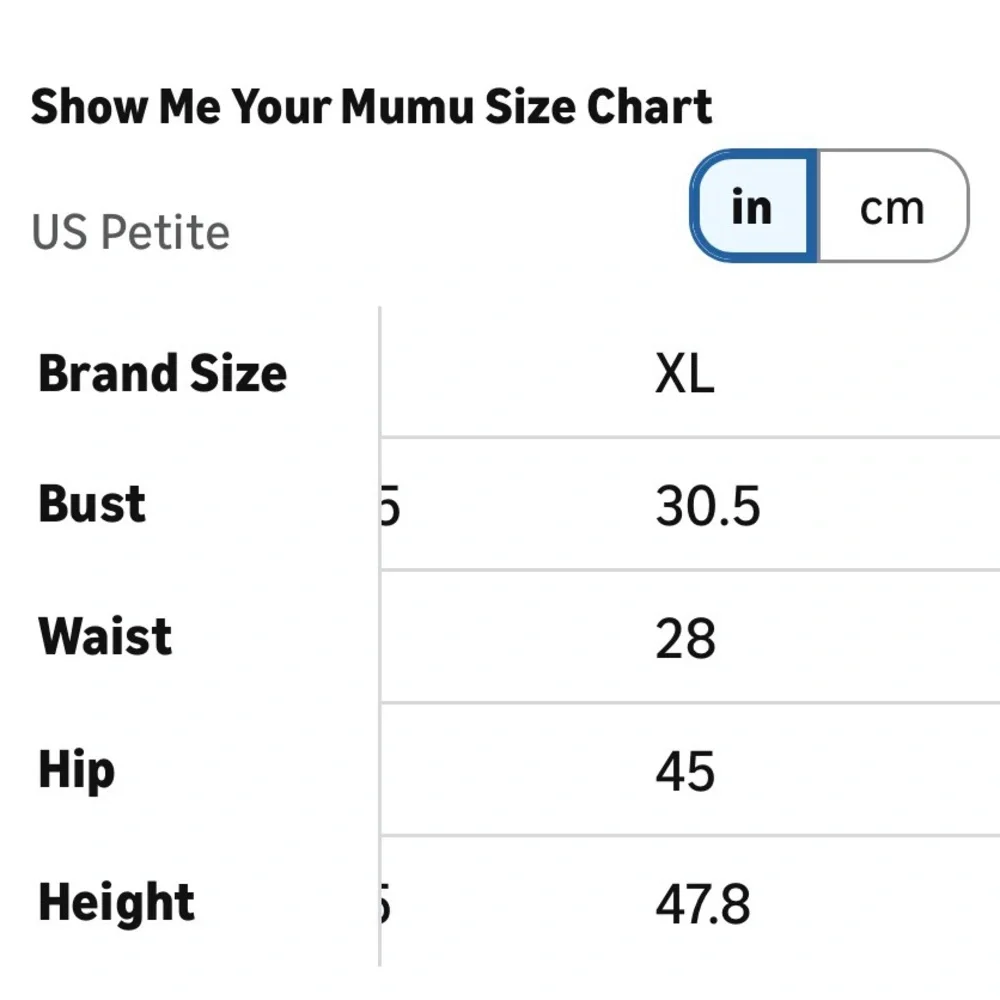Click the 28 waist measurement cell
Viewport: 1000px width, 1000px height.
(686, 639)
